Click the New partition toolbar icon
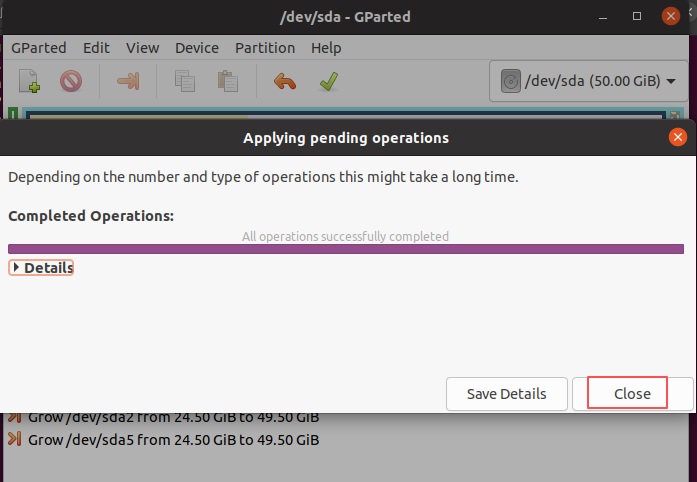 click(30, 81)
